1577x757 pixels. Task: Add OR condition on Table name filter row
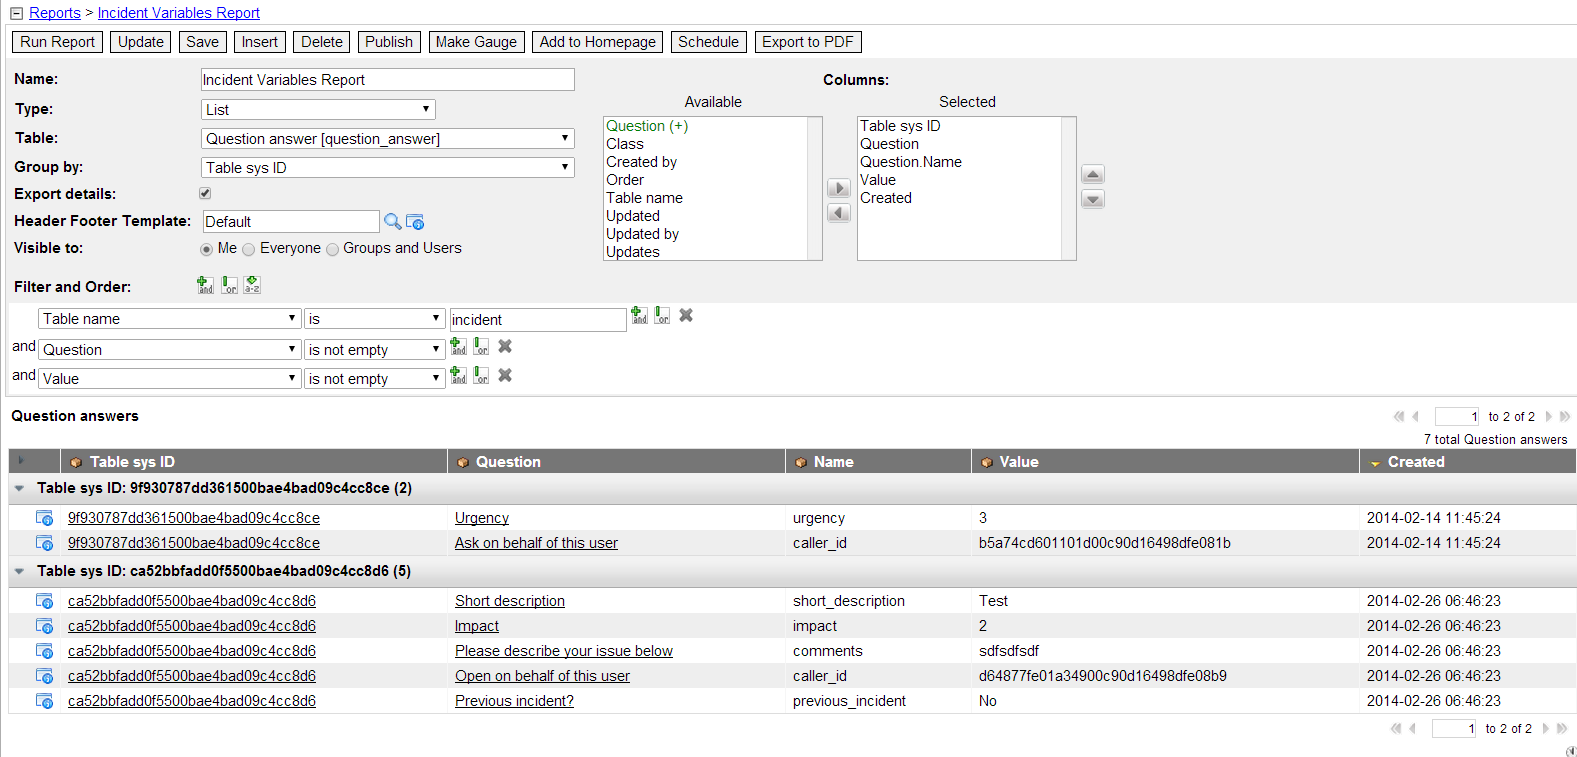662,316
